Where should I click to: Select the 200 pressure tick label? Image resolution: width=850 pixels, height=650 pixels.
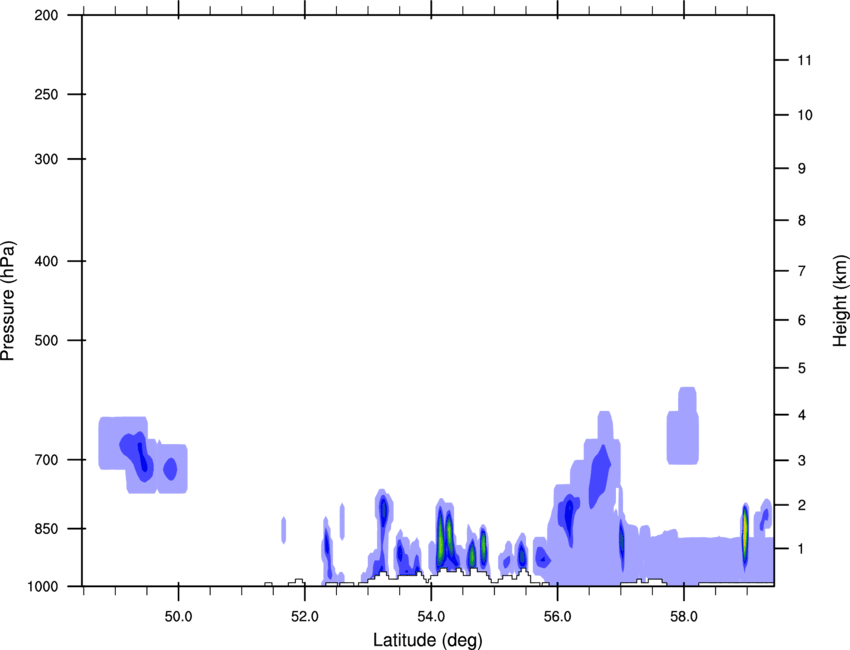tap(46, 15)
